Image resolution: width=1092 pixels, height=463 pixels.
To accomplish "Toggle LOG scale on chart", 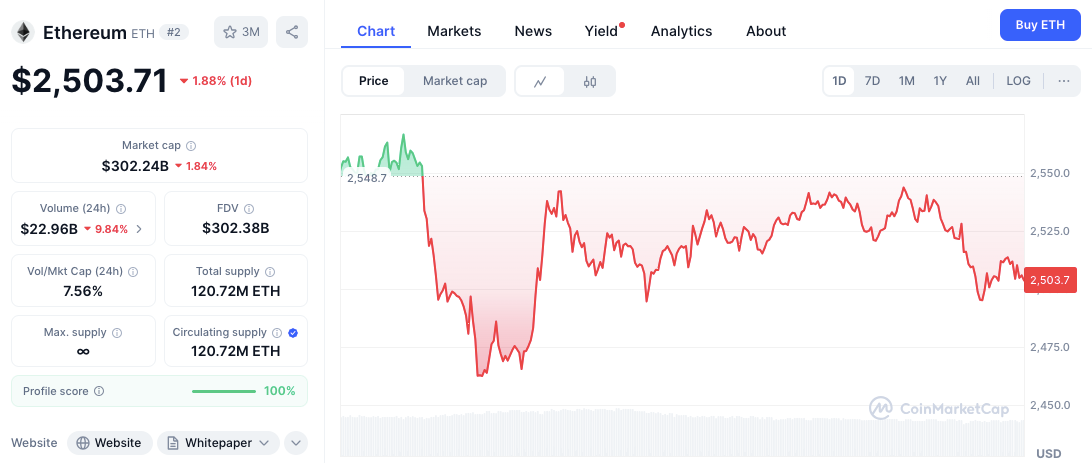I will tap(1018, 81).
